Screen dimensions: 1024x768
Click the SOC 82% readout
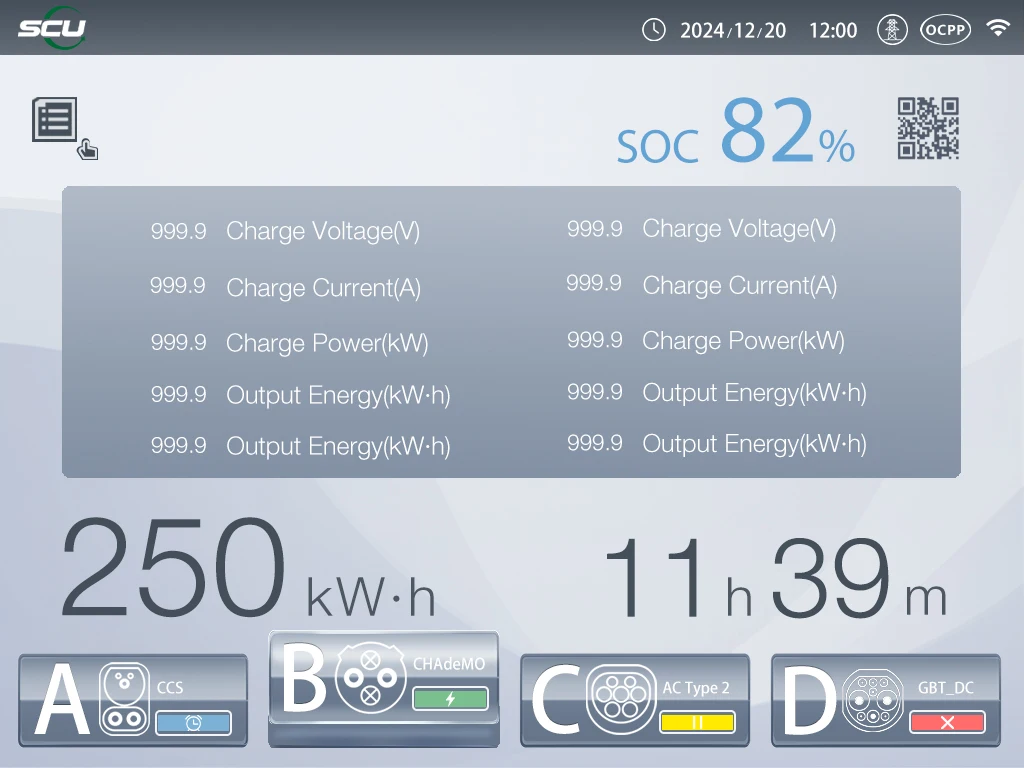[736, 135]
